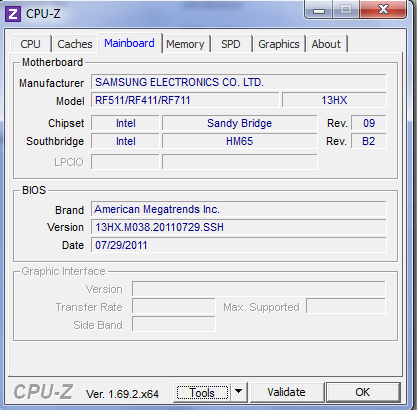
Task: Click the Southbridge vendor Intel field
Action: 125,141
